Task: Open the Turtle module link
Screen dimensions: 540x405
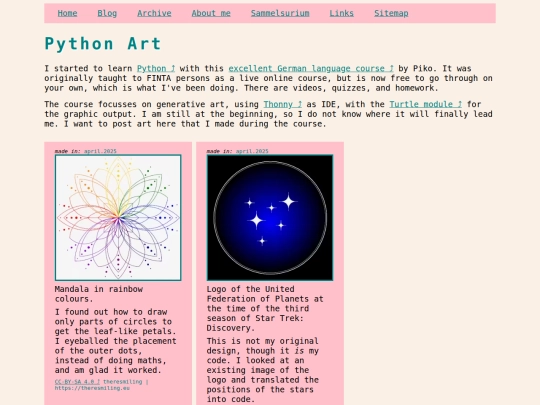Action: point(426,104)
